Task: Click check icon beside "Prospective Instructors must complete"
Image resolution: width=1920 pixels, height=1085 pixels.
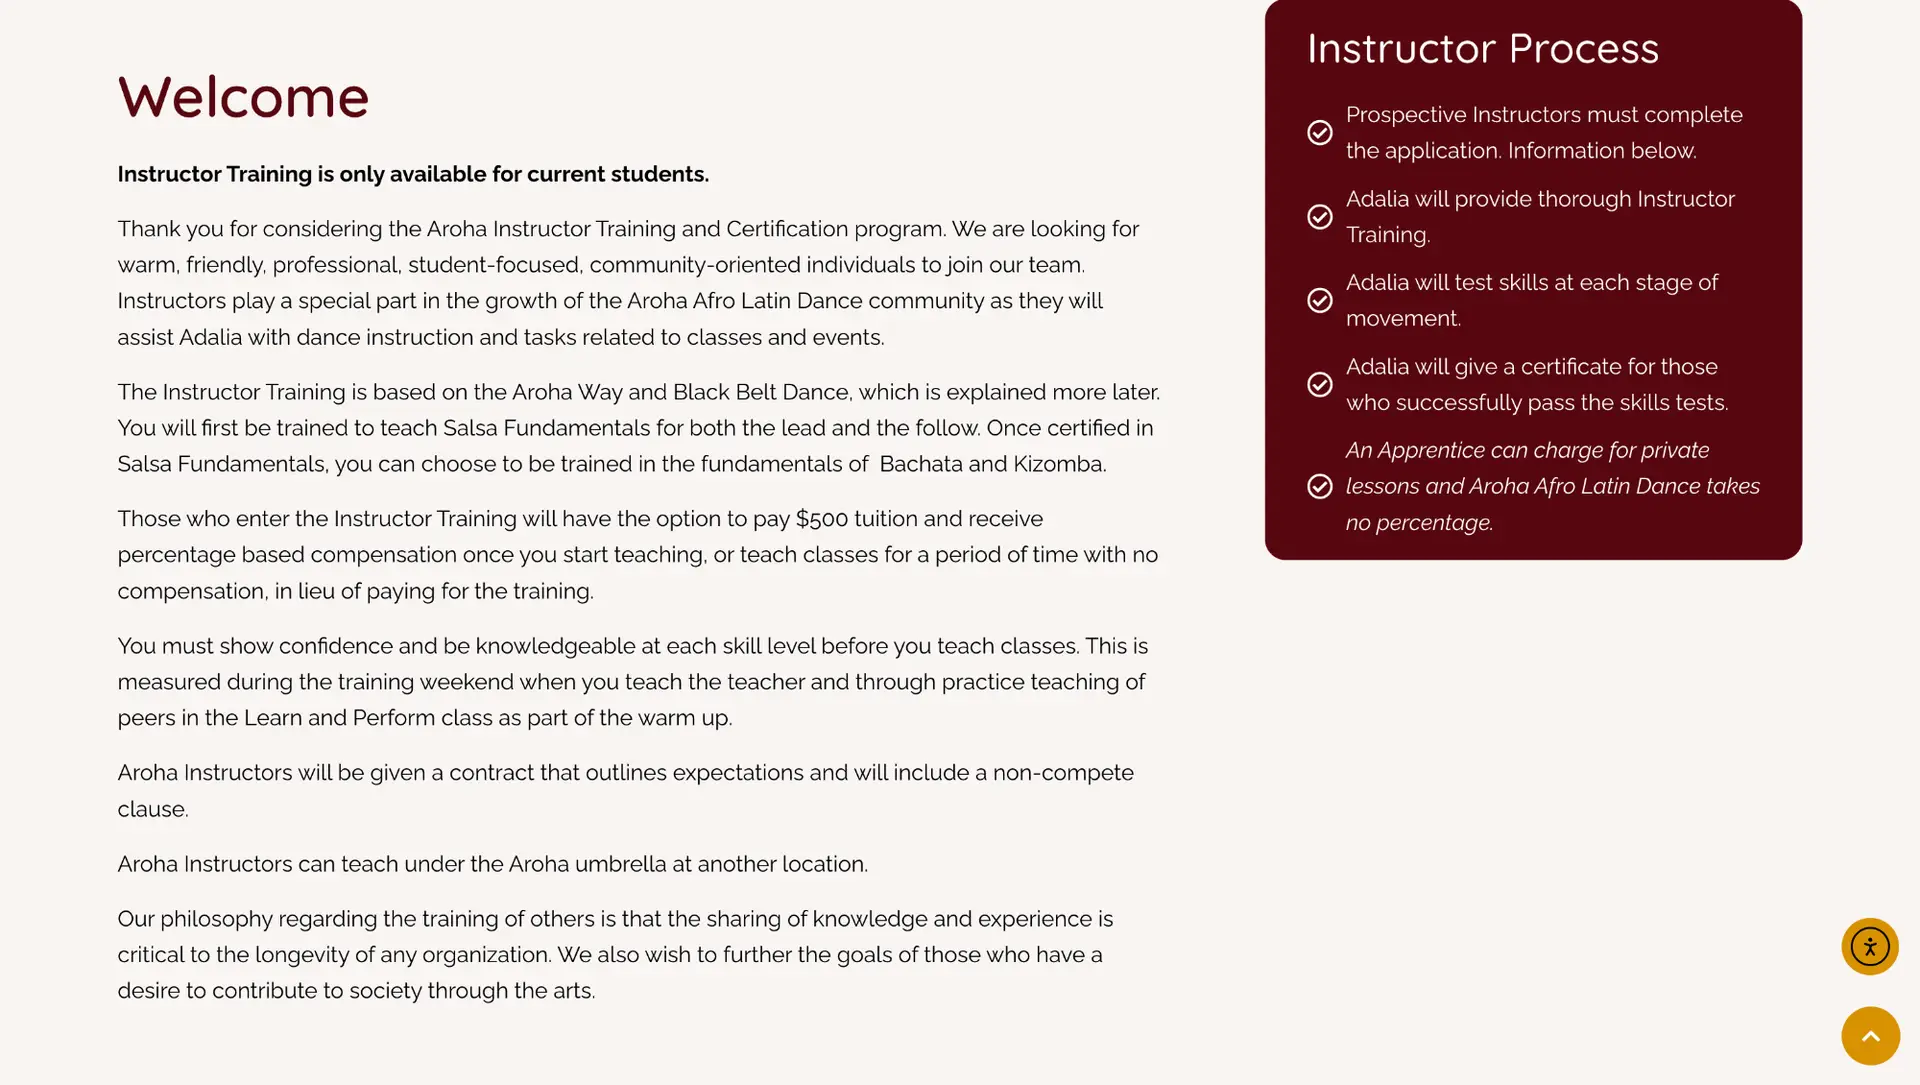Action: coord(1319,133)
